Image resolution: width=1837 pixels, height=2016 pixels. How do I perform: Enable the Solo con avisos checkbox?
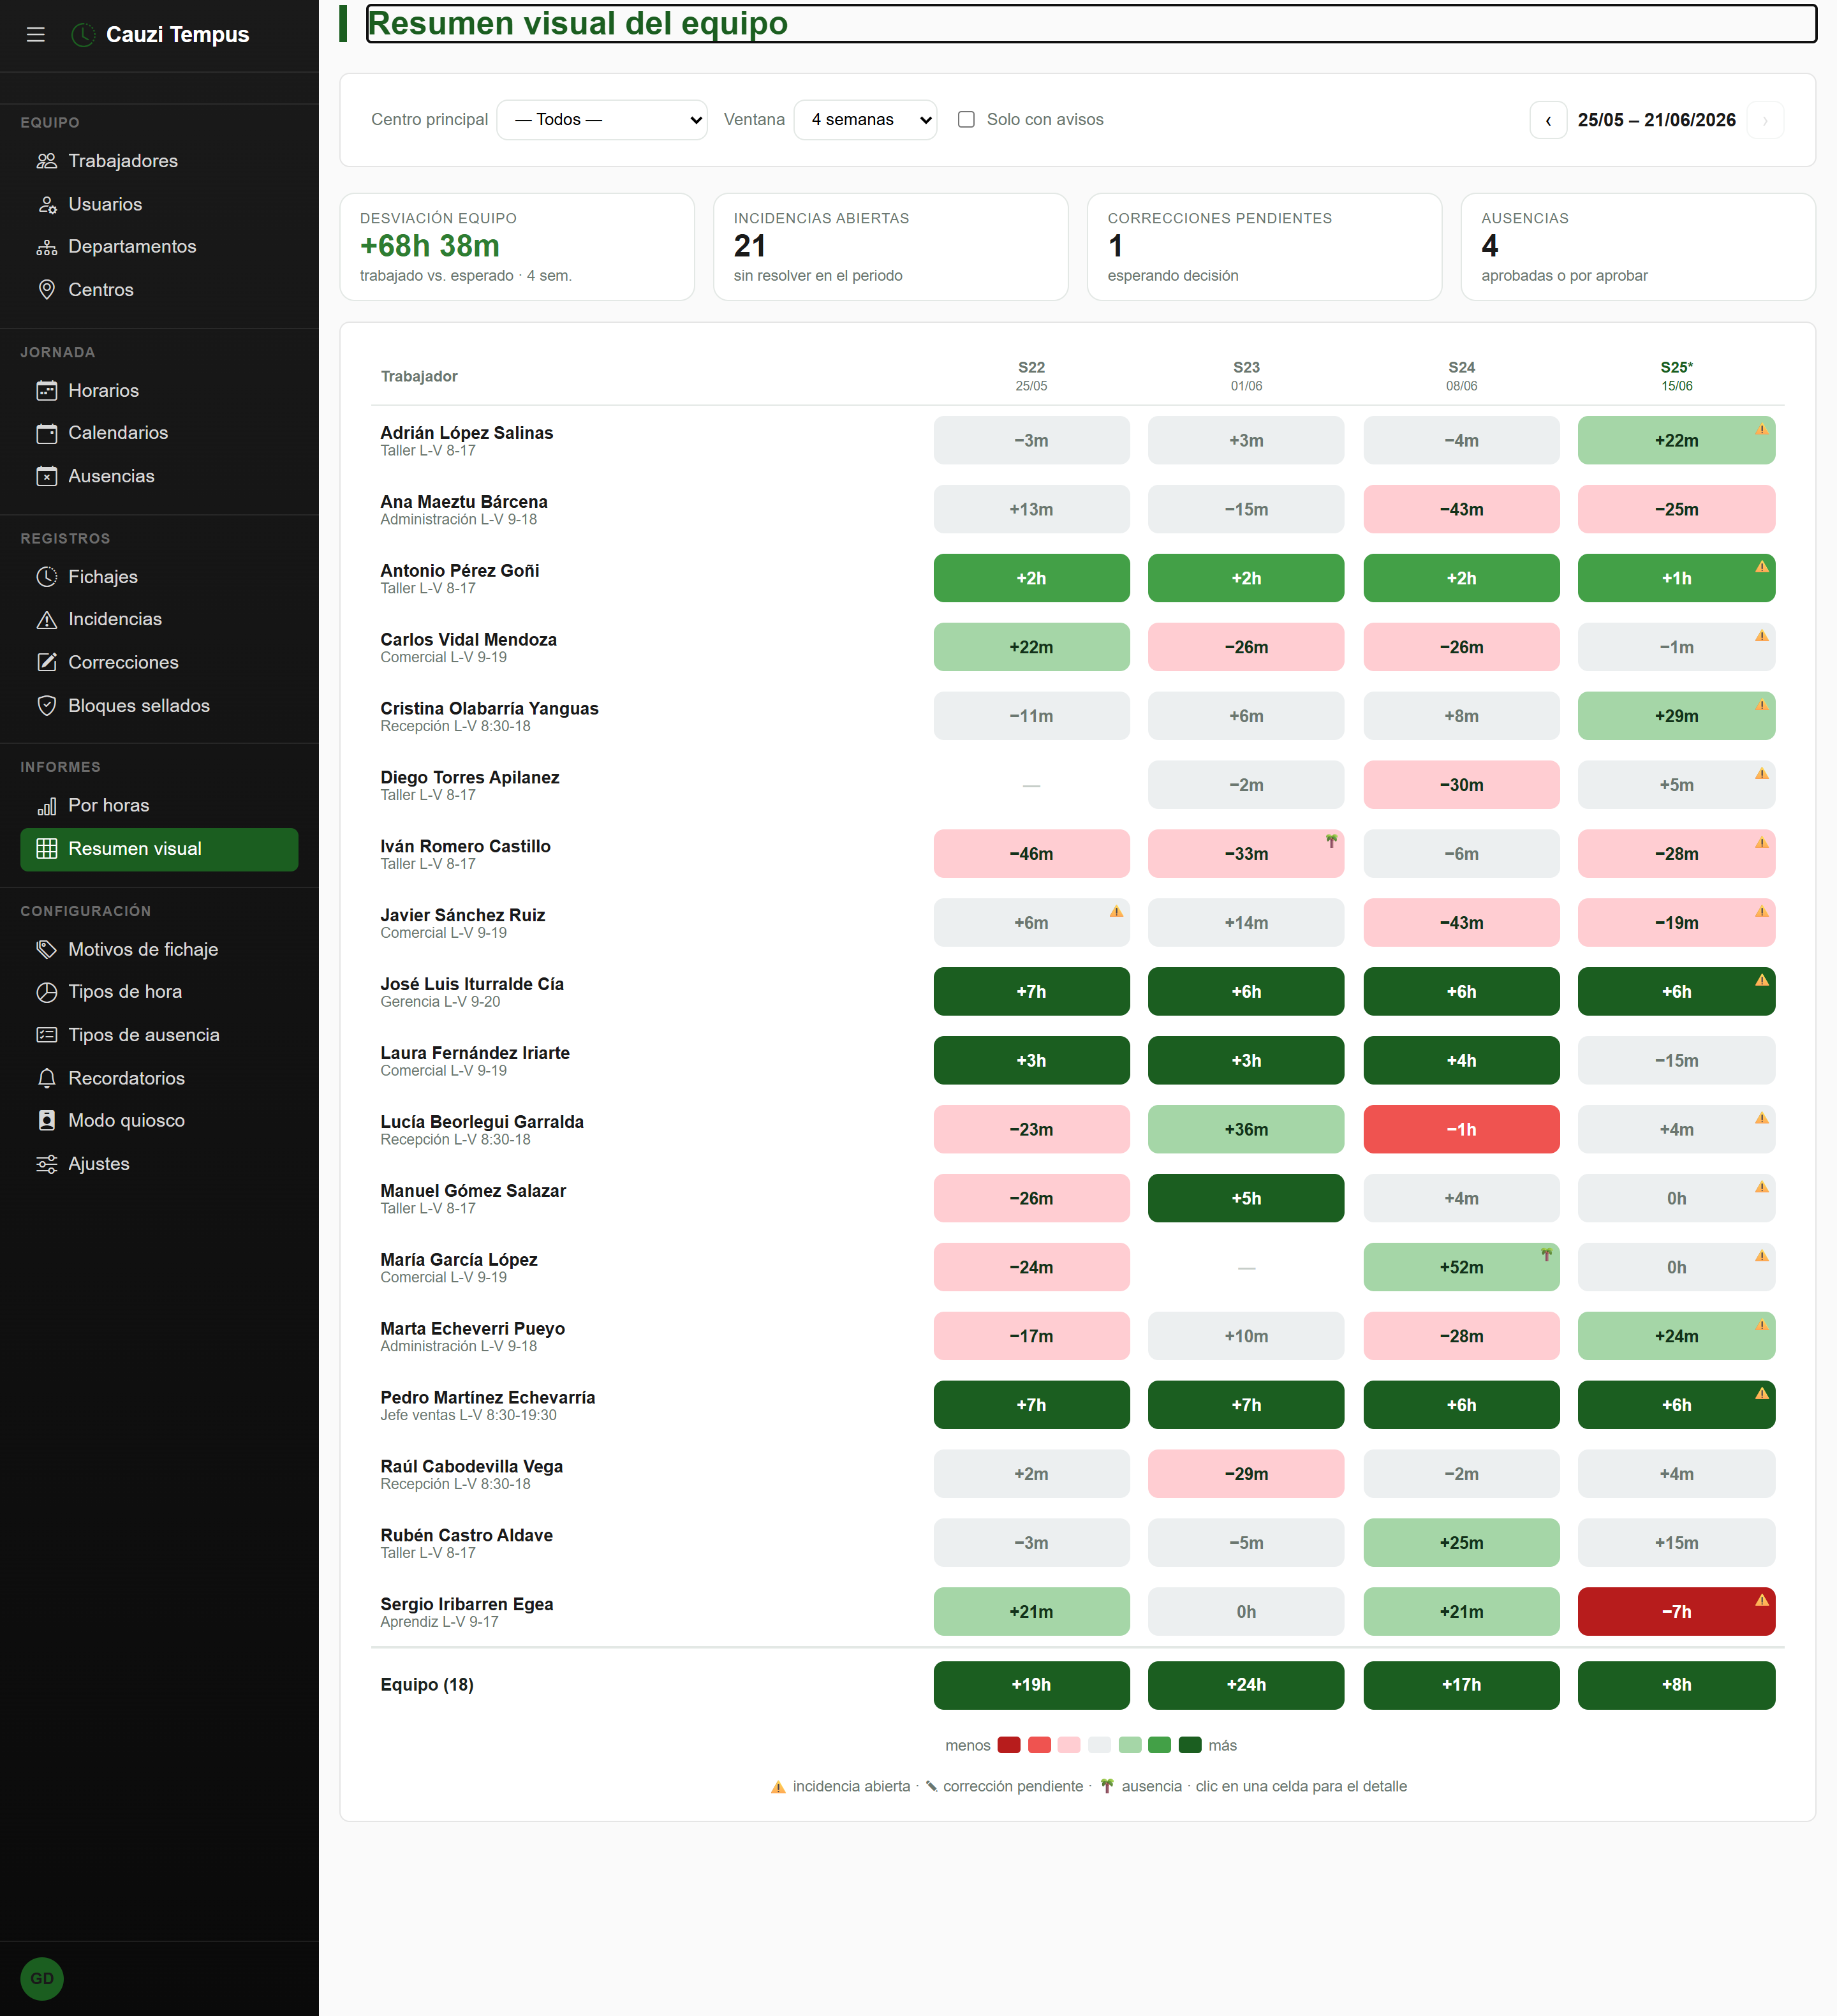click(966, 120)
